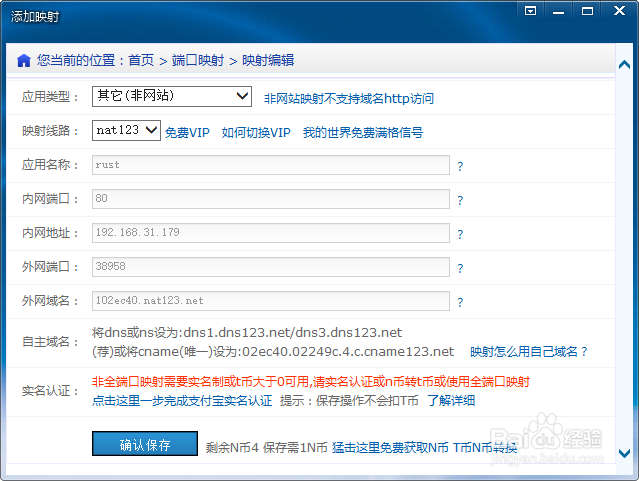Open the 首页 breadcrumb link
This screenshot has height=481, width=639.
(141, 60)
